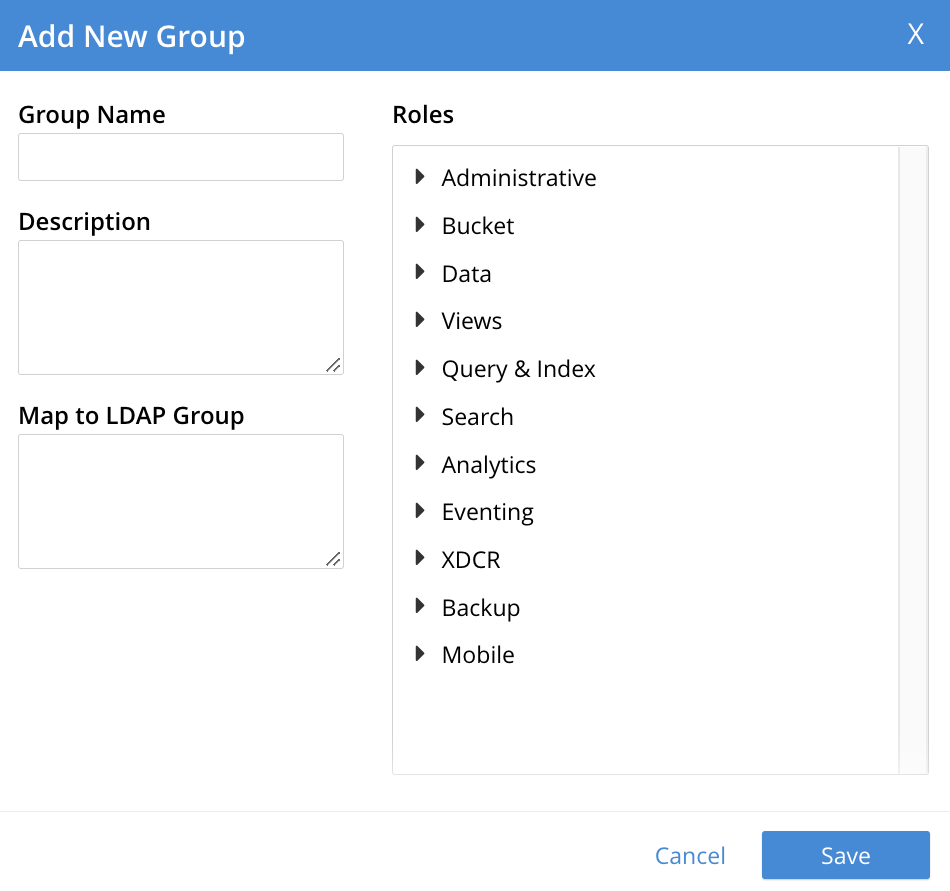Image resolution: width=950 pixels, height=891 pixels.
Task: Expand the Eventing roles section
Action: click(x=419, y=511)
